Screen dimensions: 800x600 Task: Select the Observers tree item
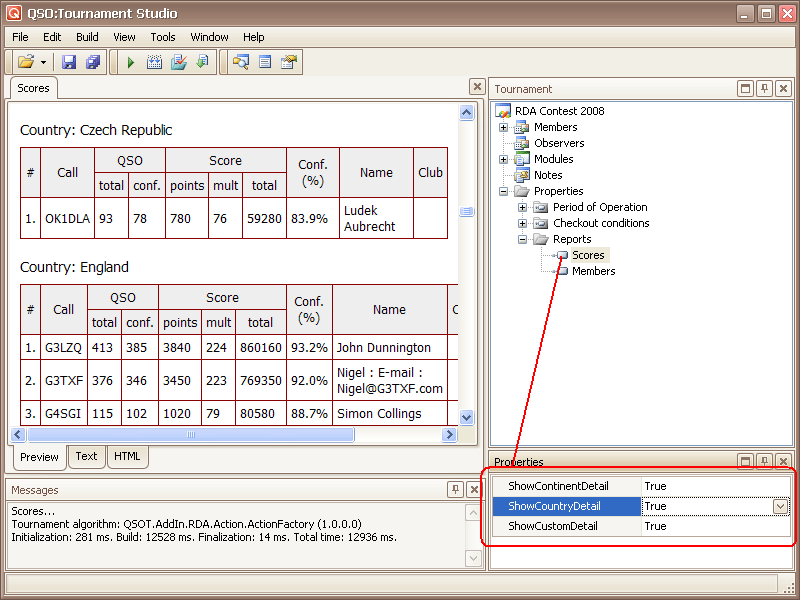[x=559, y=143]
